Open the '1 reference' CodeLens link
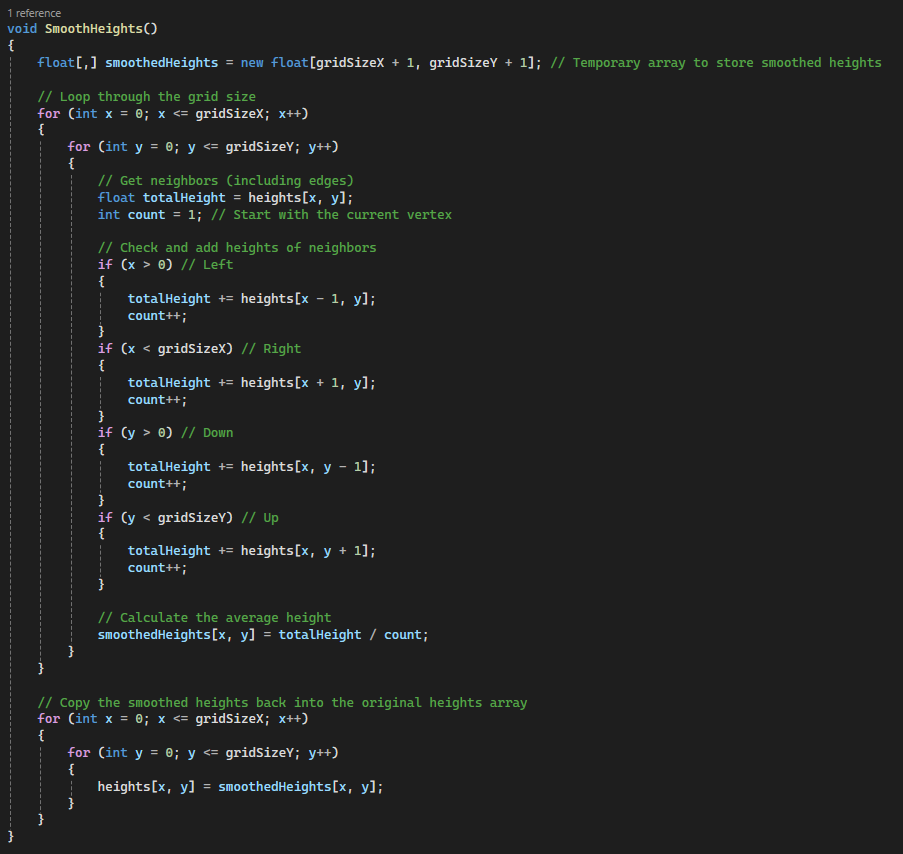This screenshot has height=854, width=903. (34, 13)
